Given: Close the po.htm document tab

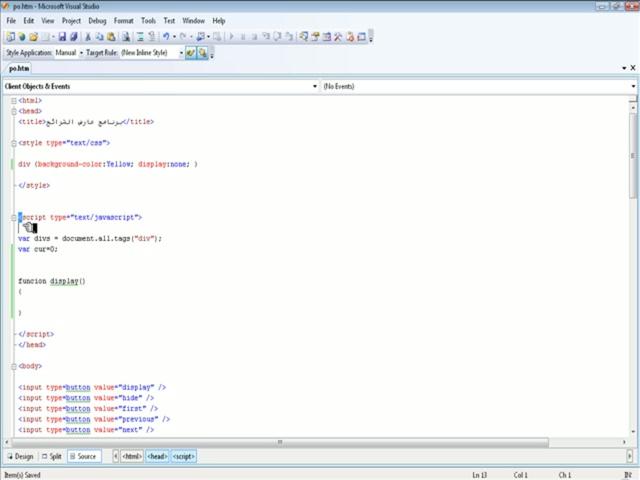Looking at the screenshot, I should [633, 68].
